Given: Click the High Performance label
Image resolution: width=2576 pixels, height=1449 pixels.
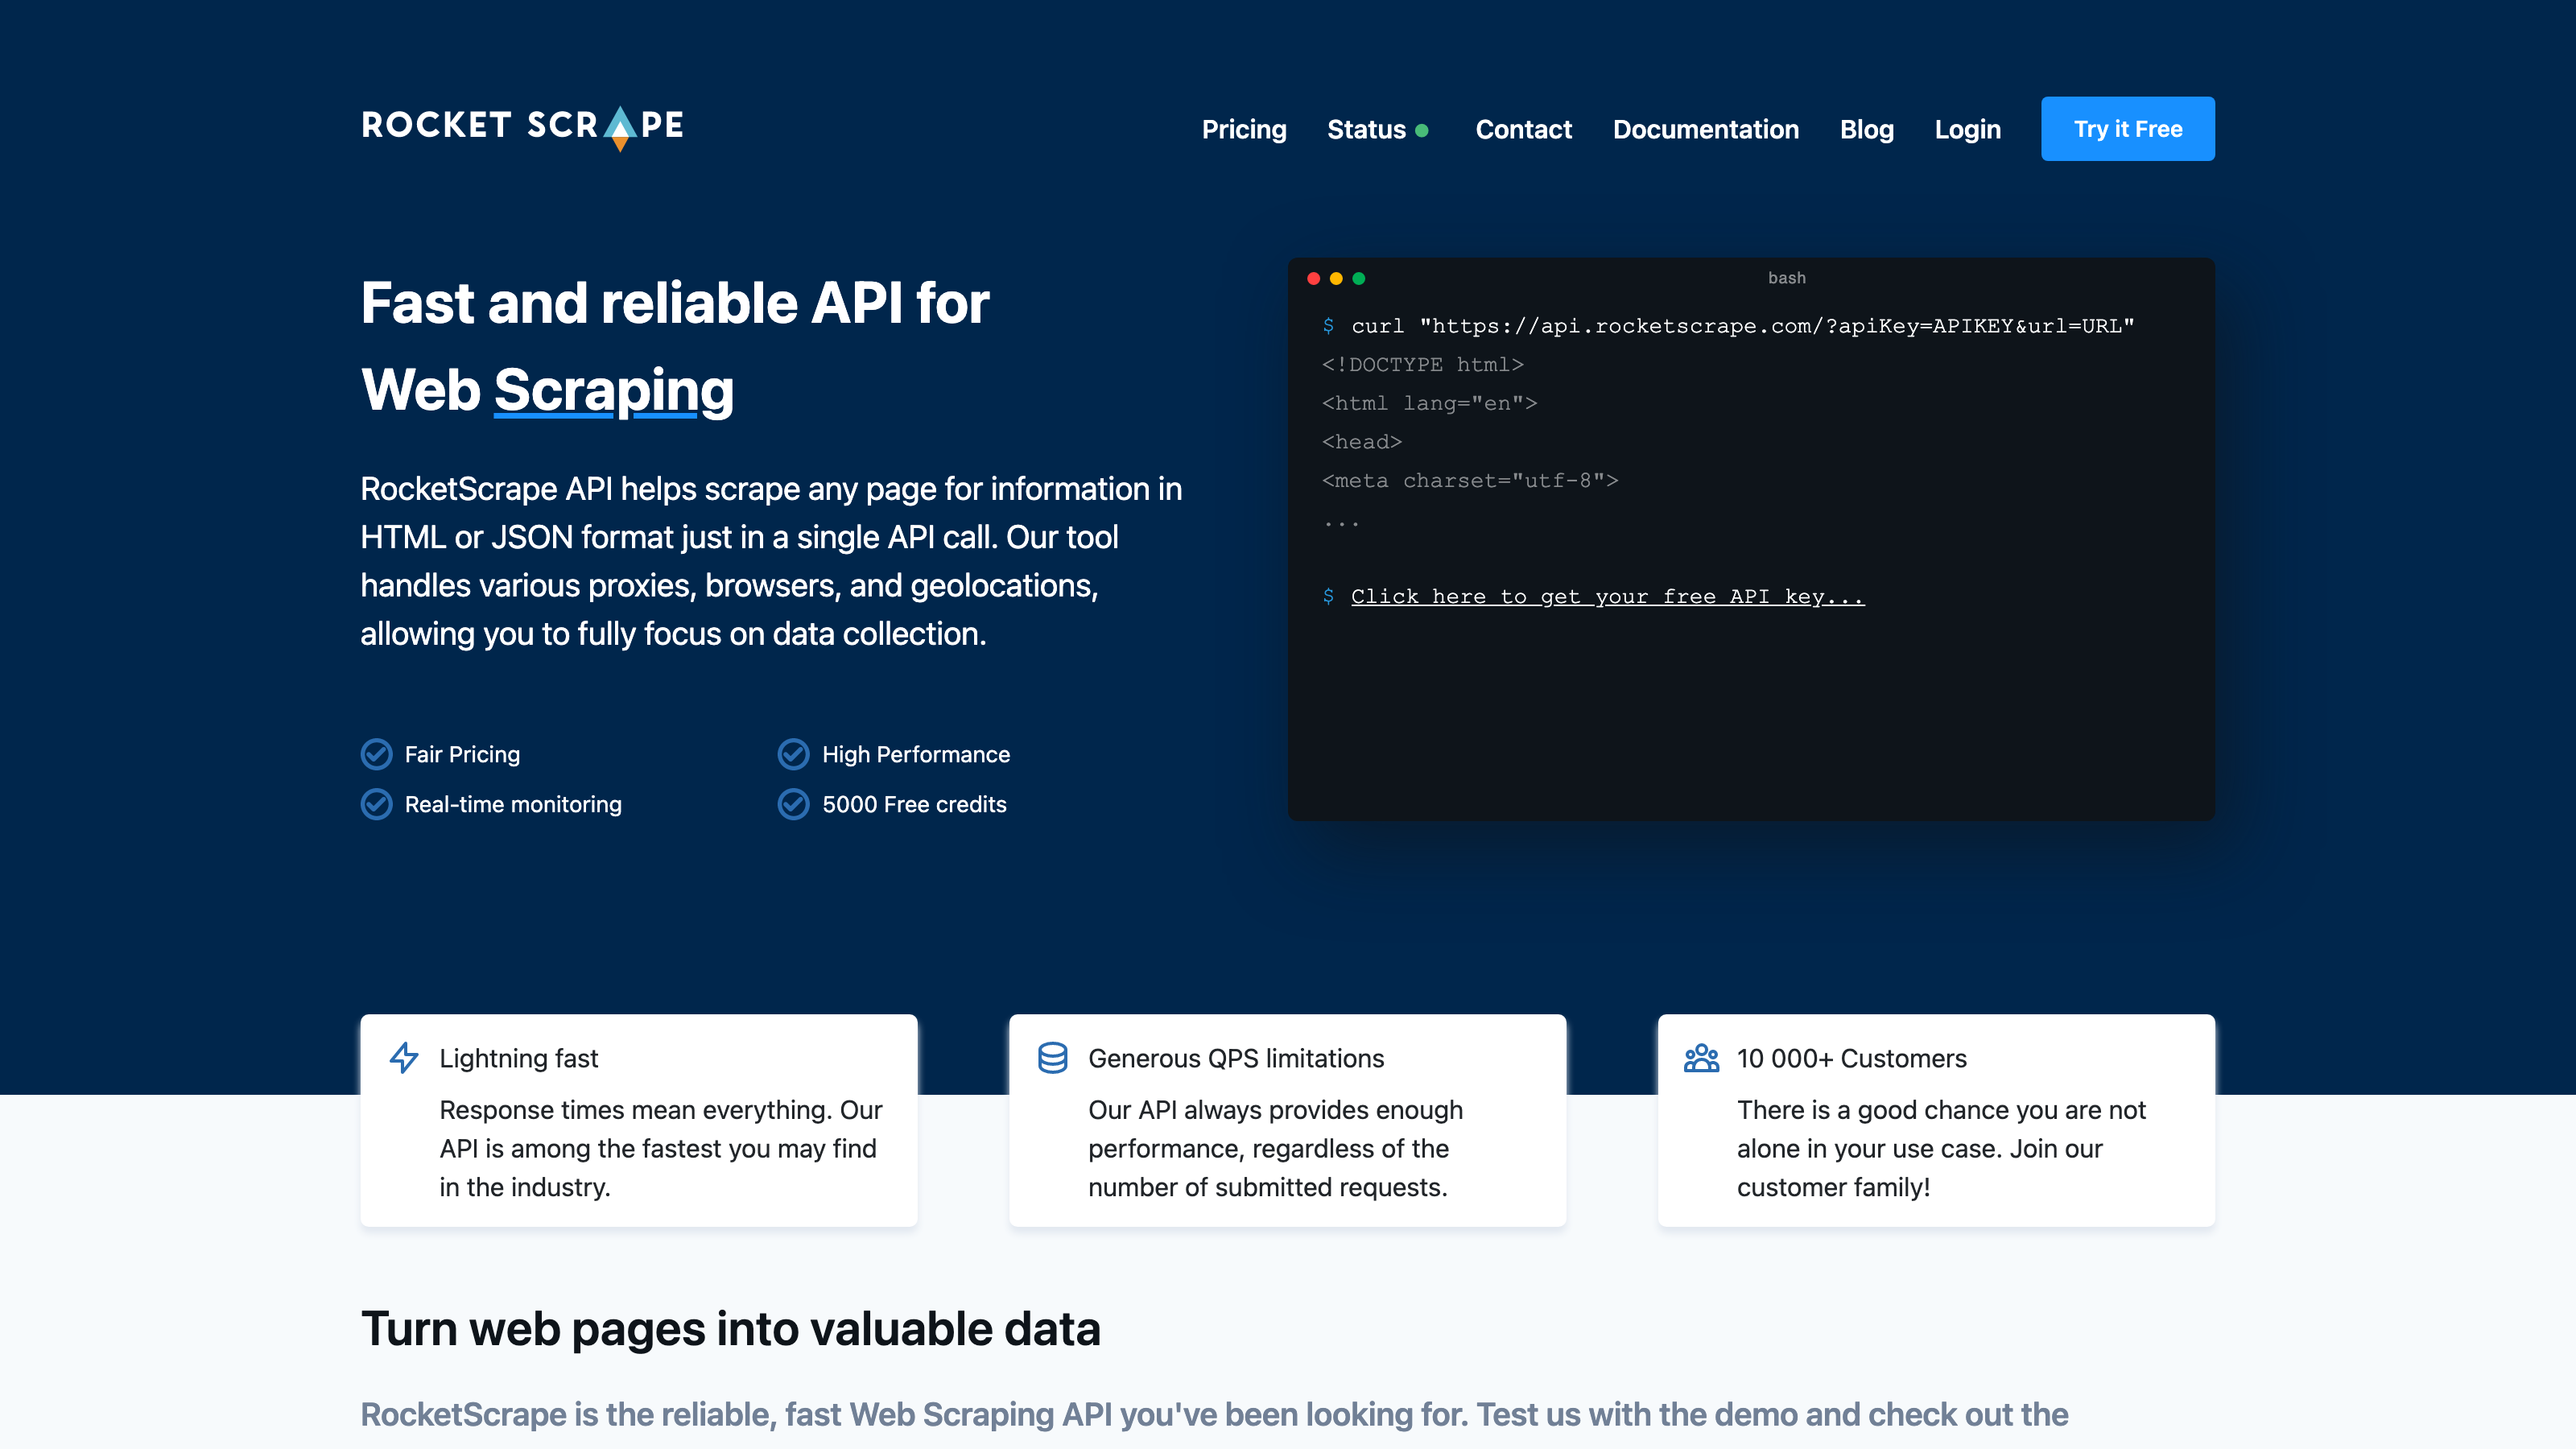Looking at the screenshot, I should pyautogui.click(x=915, y=755).
